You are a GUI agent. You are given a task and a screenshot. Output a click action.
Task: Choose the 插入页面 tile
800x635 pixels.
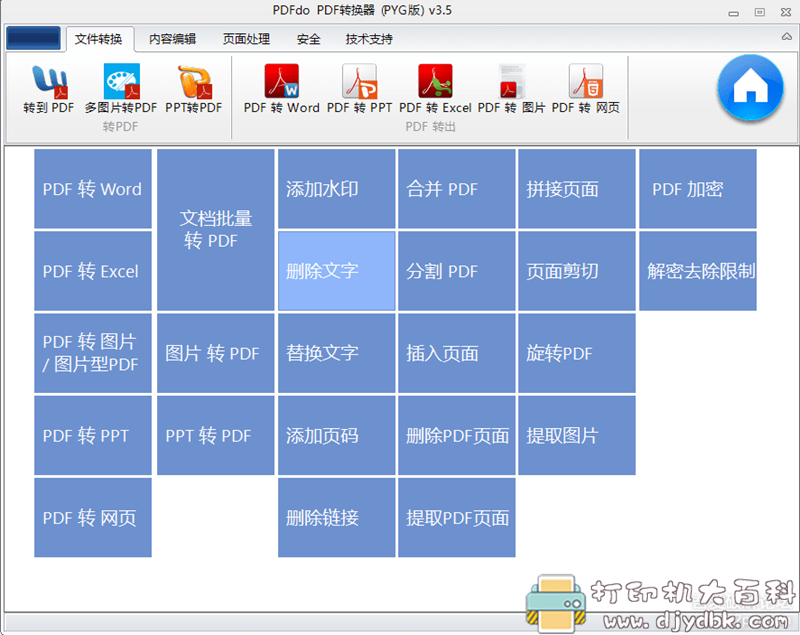click(x=457, y=353)
